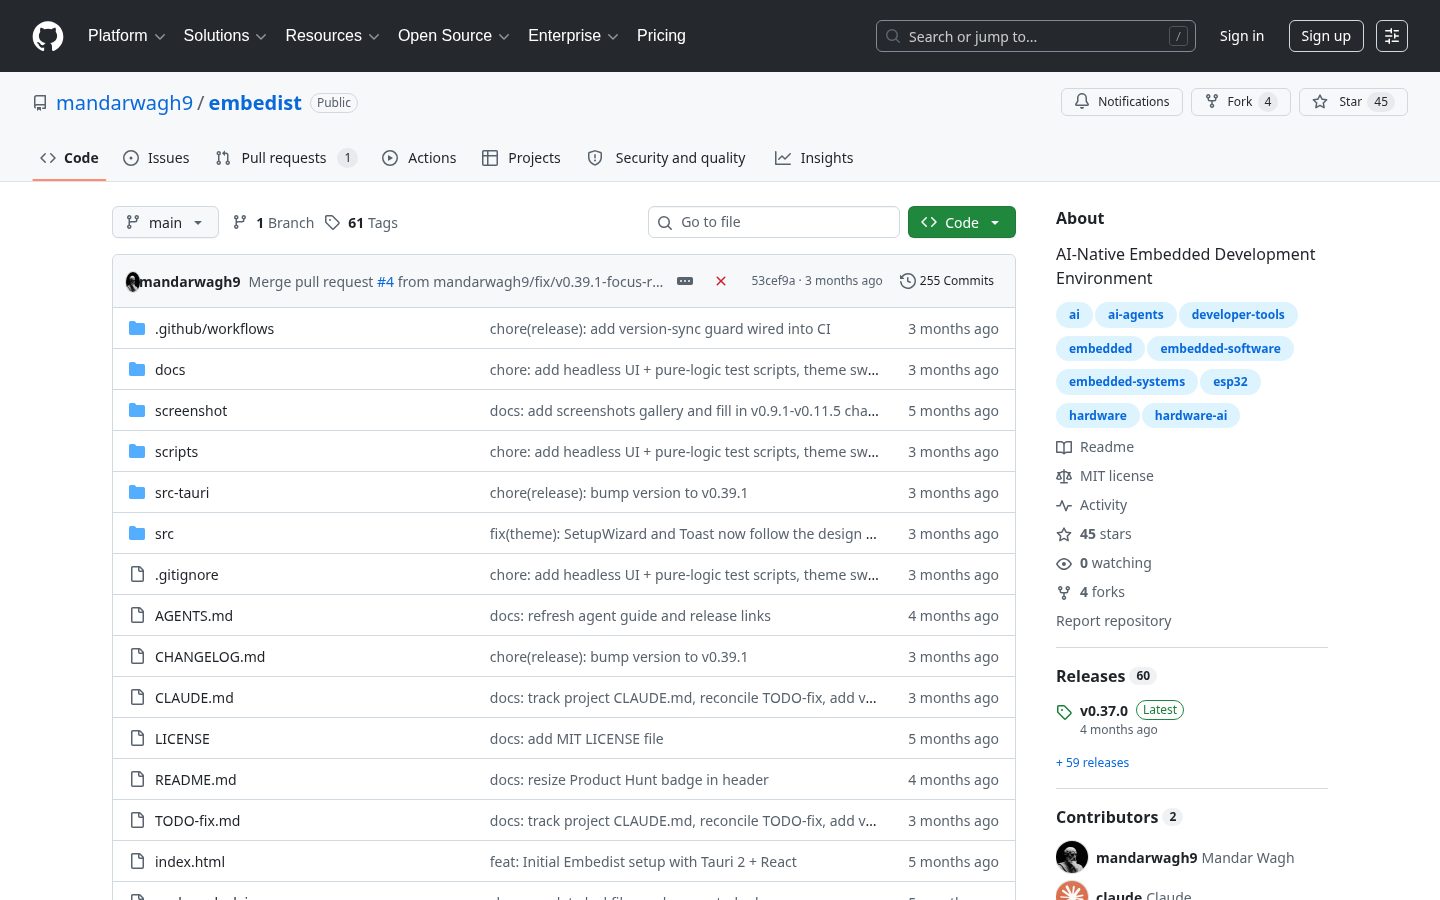Screen dimensions: 1440x900
Task: Open the Security and quality tab
Action: [666, 158]
